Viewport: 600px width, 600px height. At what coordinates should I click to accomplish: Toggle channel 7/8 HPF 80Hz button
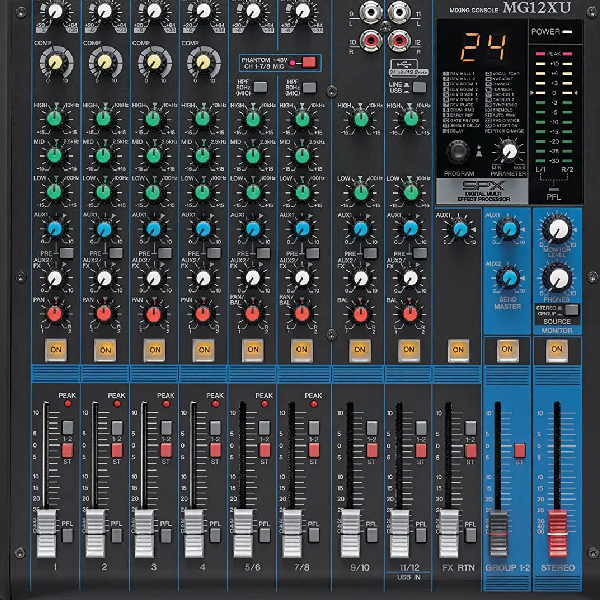(x=310, y=88)
